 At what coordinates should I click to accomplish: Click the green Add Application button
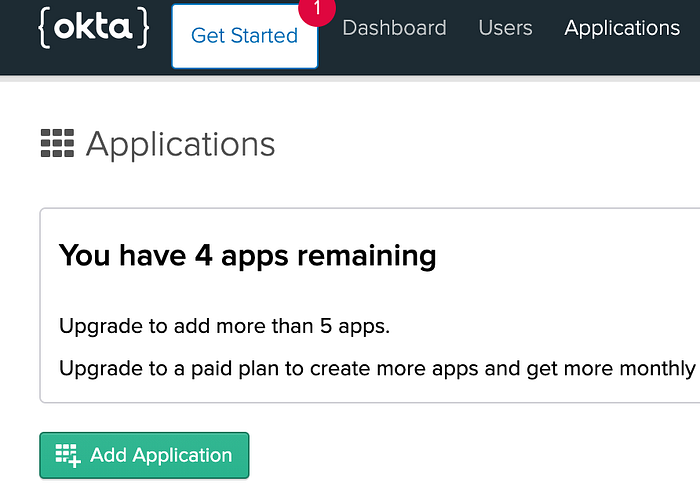pos(144,455)
